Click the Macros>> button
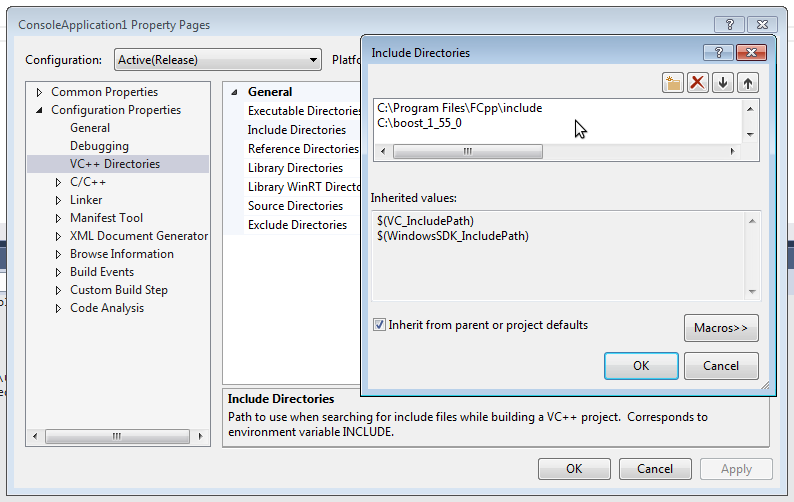The height and width of the screenshot is (502, 794). click(720, 328)
